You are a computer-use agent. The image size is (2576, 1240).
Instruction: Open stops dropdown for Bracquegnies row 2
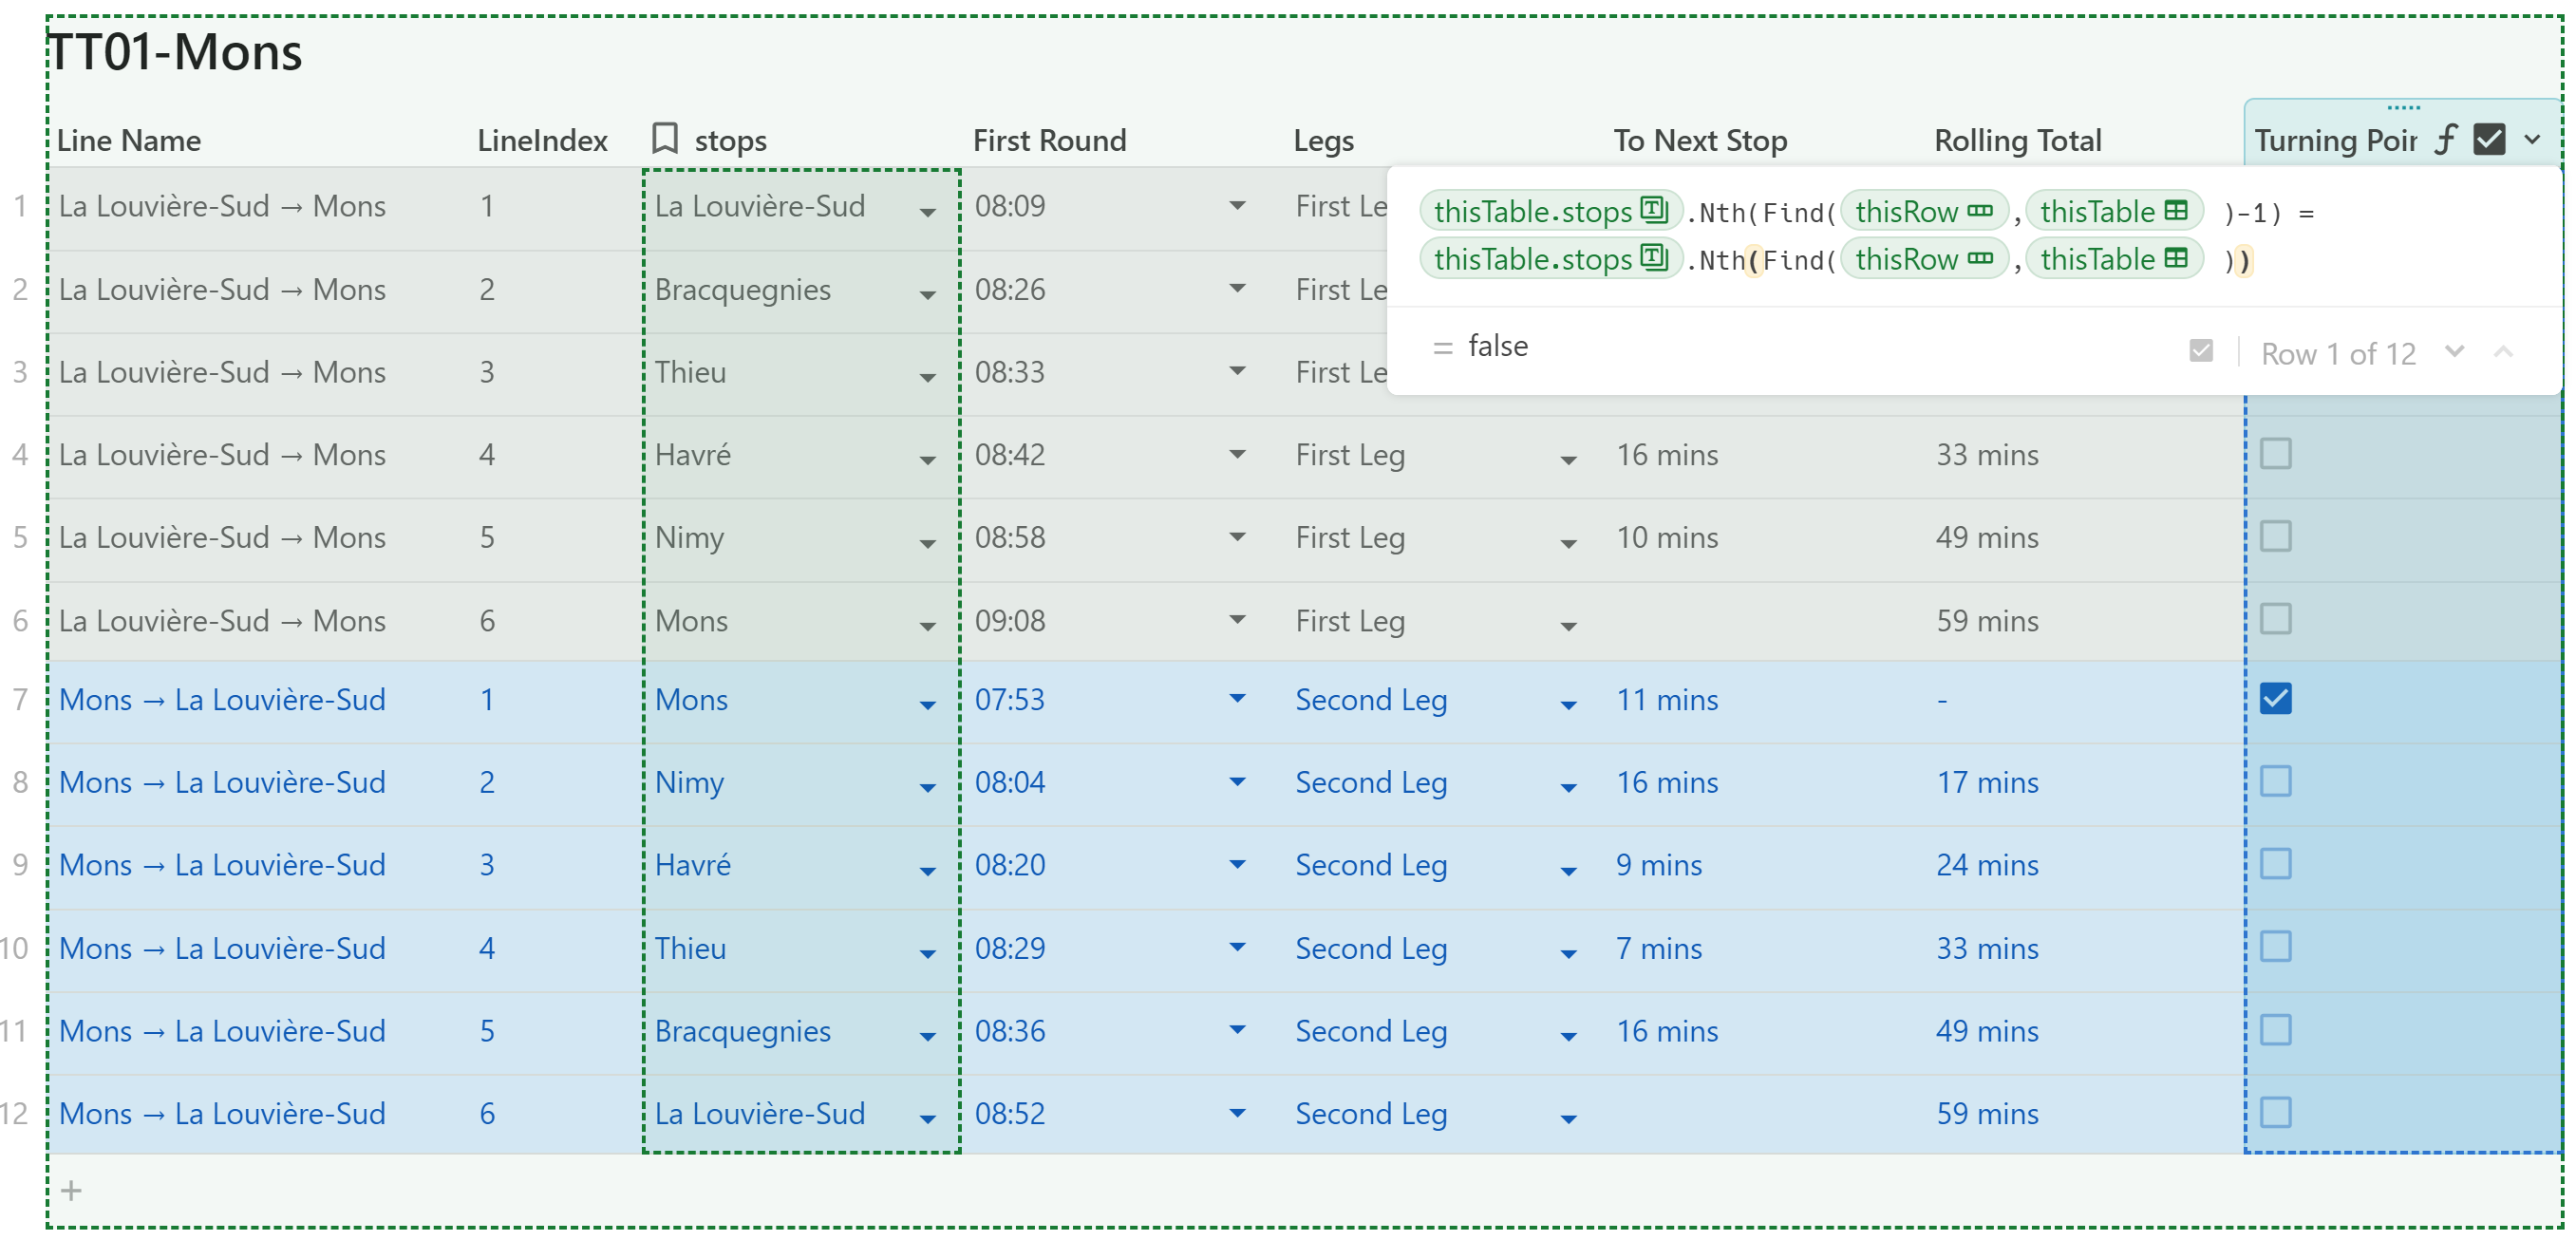(x=927, y=294)
